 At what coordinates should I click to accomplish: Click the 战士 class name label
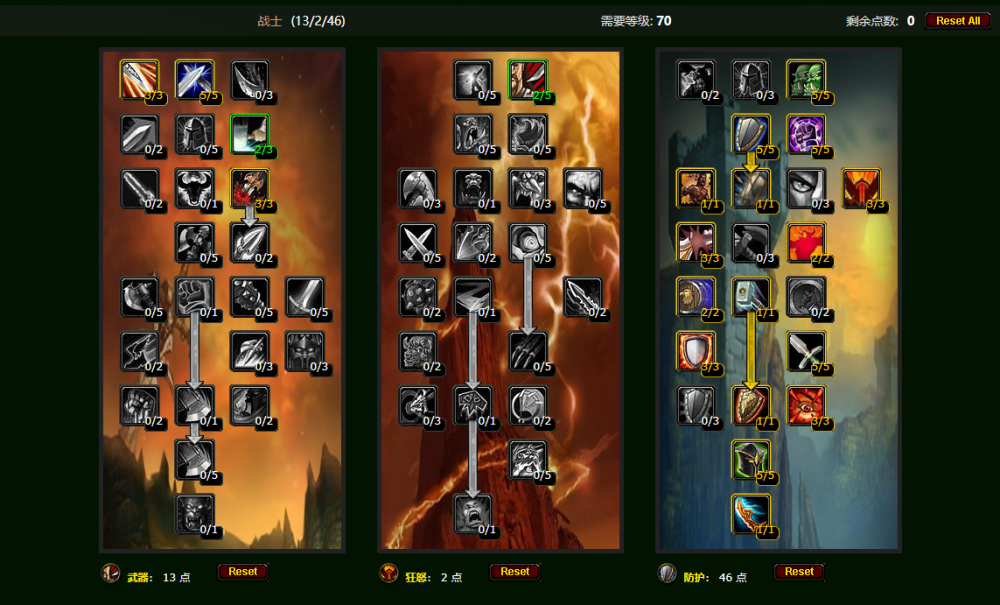(x=269, y=21)
